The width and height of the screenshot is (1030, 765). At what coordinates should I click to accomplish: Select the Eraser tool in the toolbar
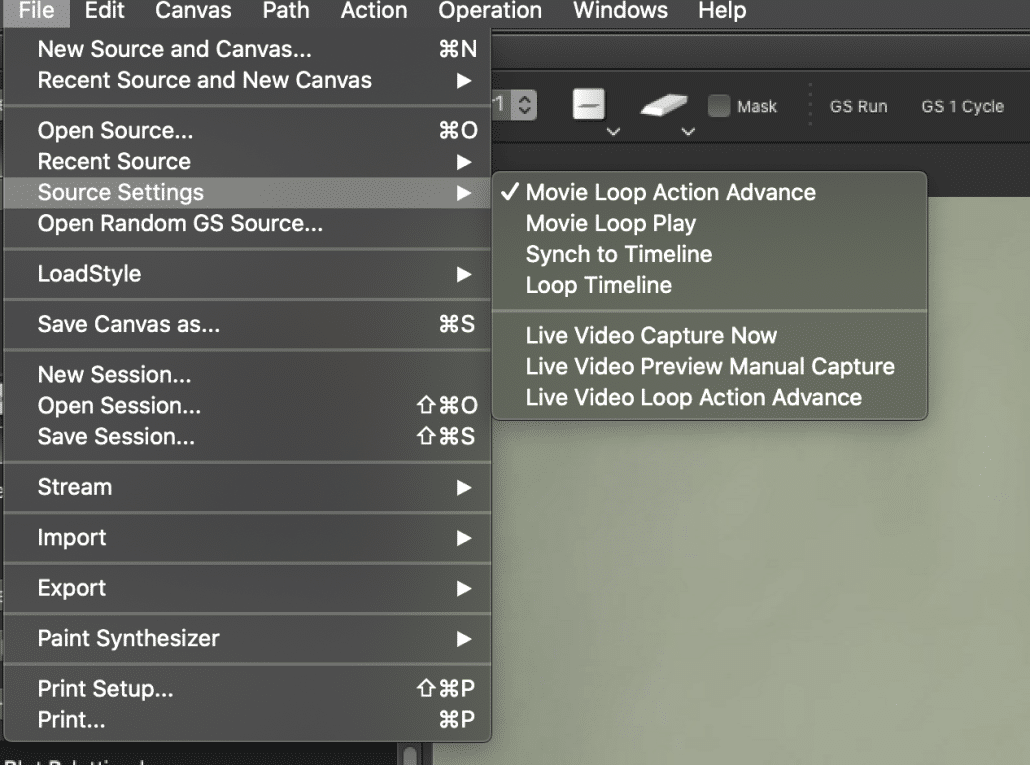point(663,103)
